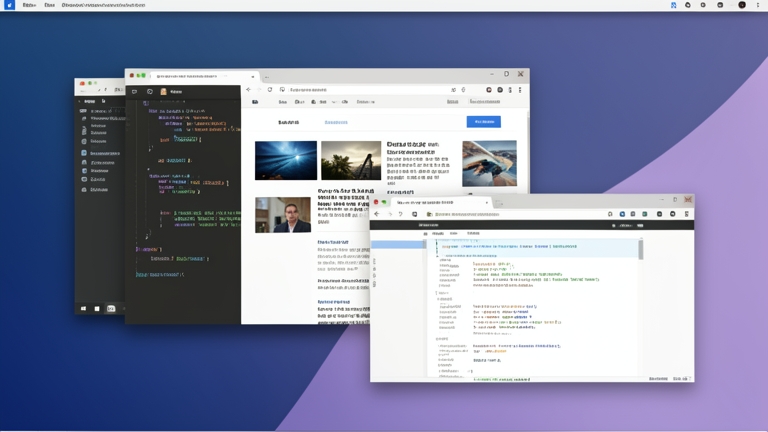Click the highlighted taskbar icon in rear dark window
768x432 pixels.
coord(111,309)
